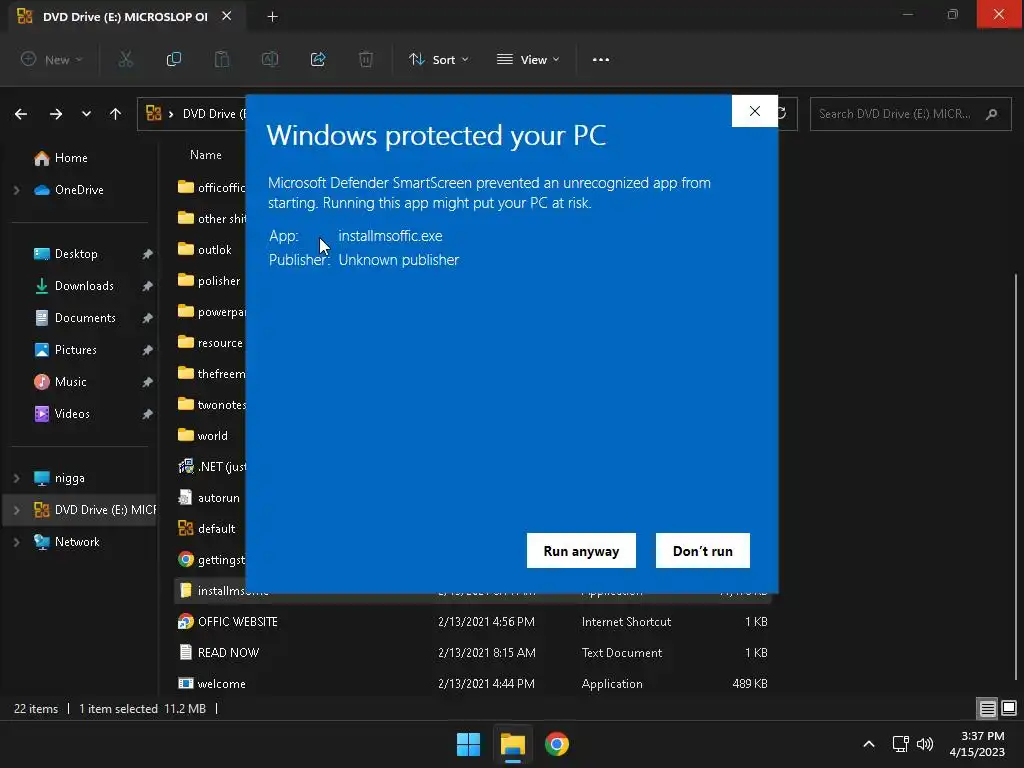
Task: Go up one folder level
Action: coord(116,114)
